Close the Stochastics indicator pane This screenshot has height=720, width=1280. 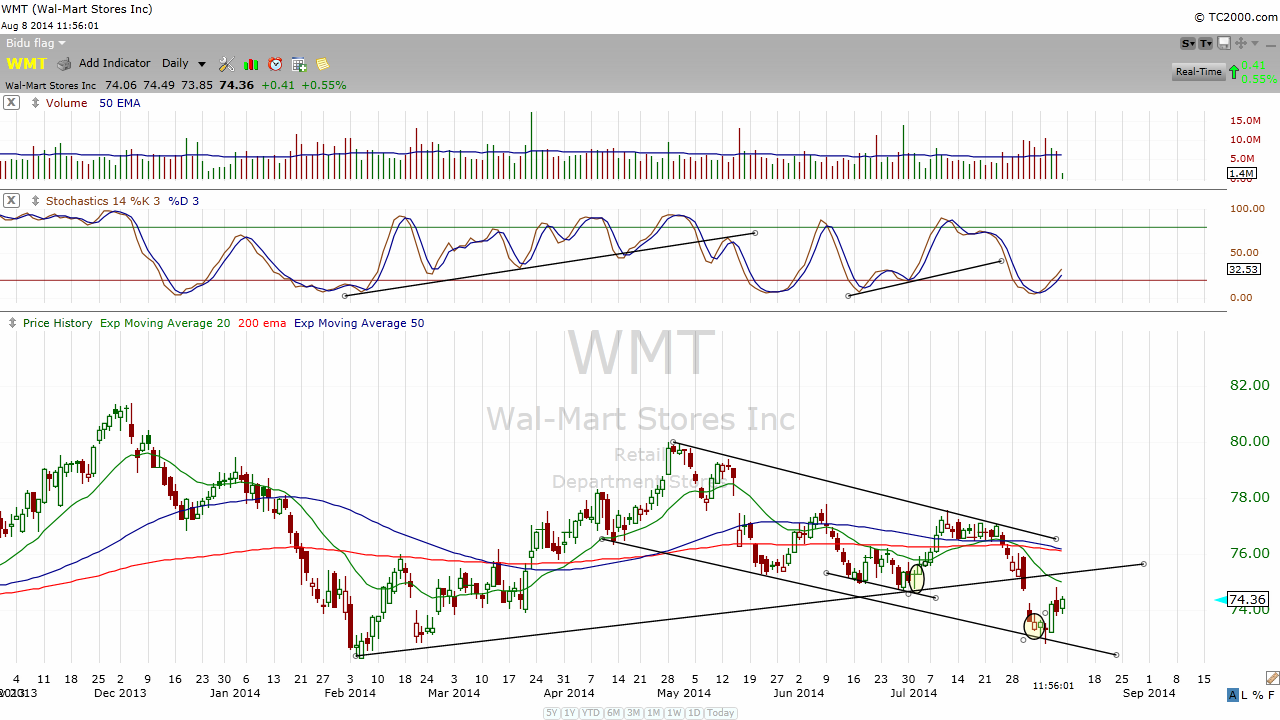coord(11,201)
